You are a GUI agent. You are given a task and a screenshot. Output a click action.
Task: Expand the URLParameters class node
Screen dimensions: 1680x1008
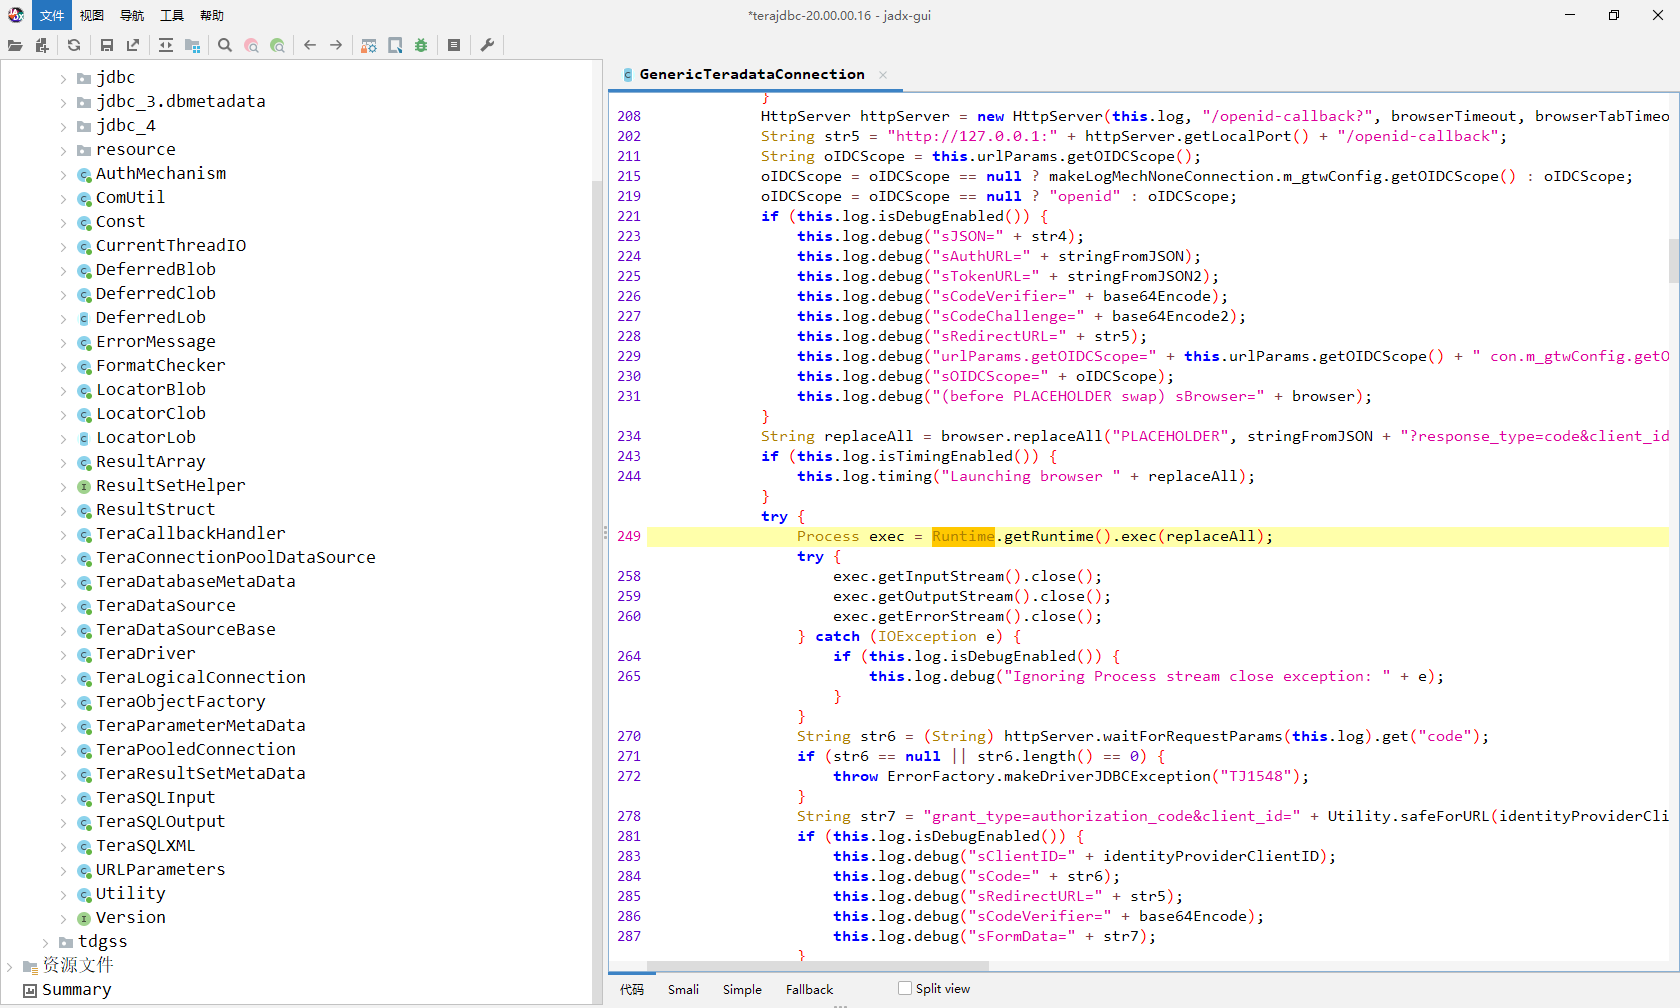[x=63, y=870]
